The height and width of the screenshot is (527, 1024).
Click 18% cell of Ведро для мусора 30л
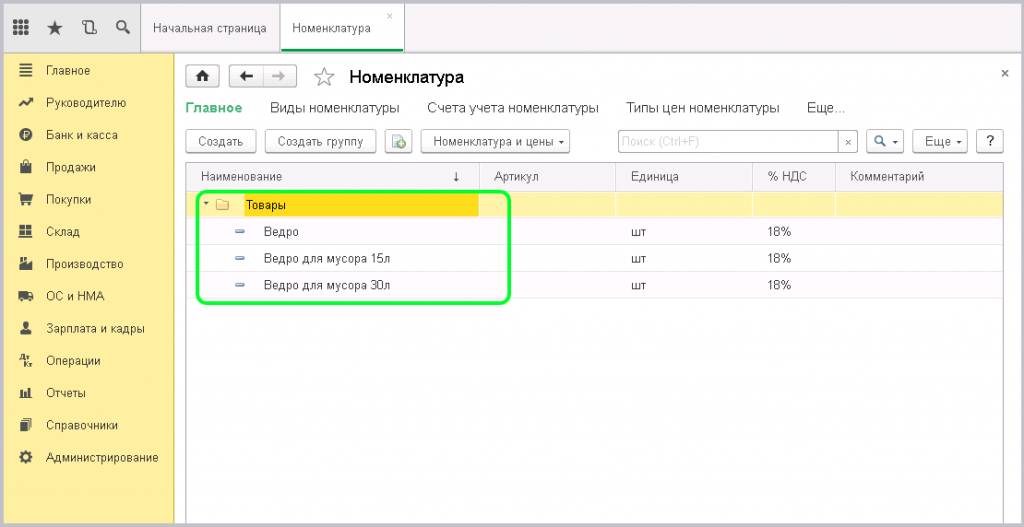[793, 285]
